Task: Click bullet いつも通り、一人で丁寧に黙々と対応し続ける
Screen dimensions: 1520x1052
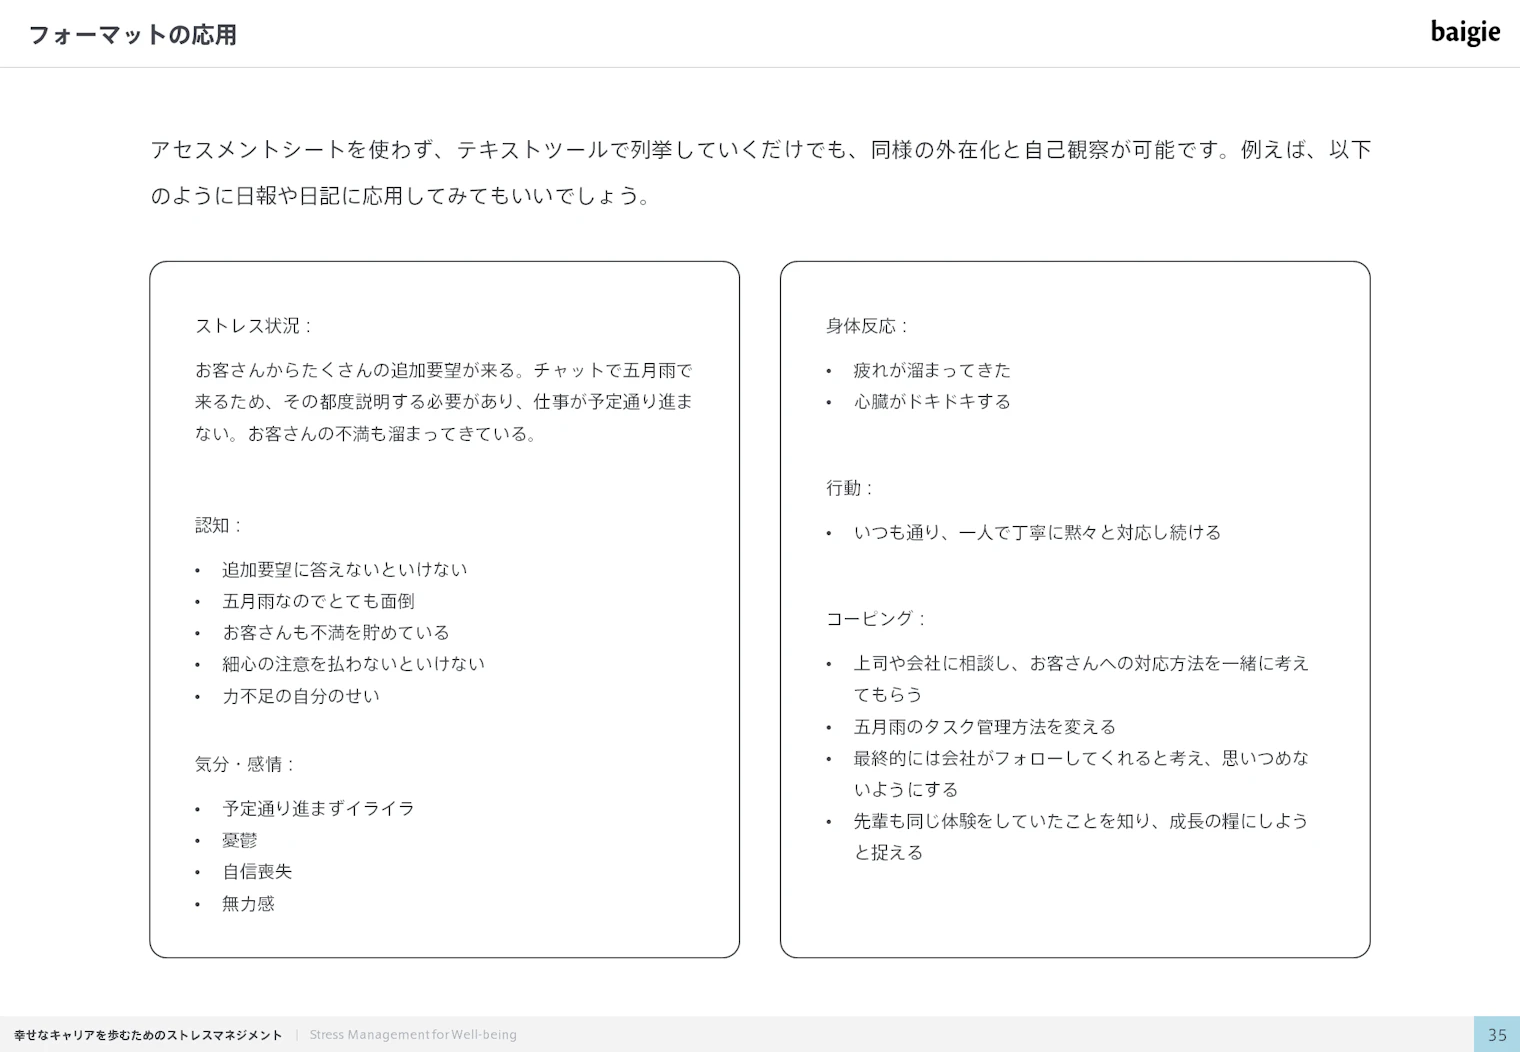Action: tap(1037, 533)
